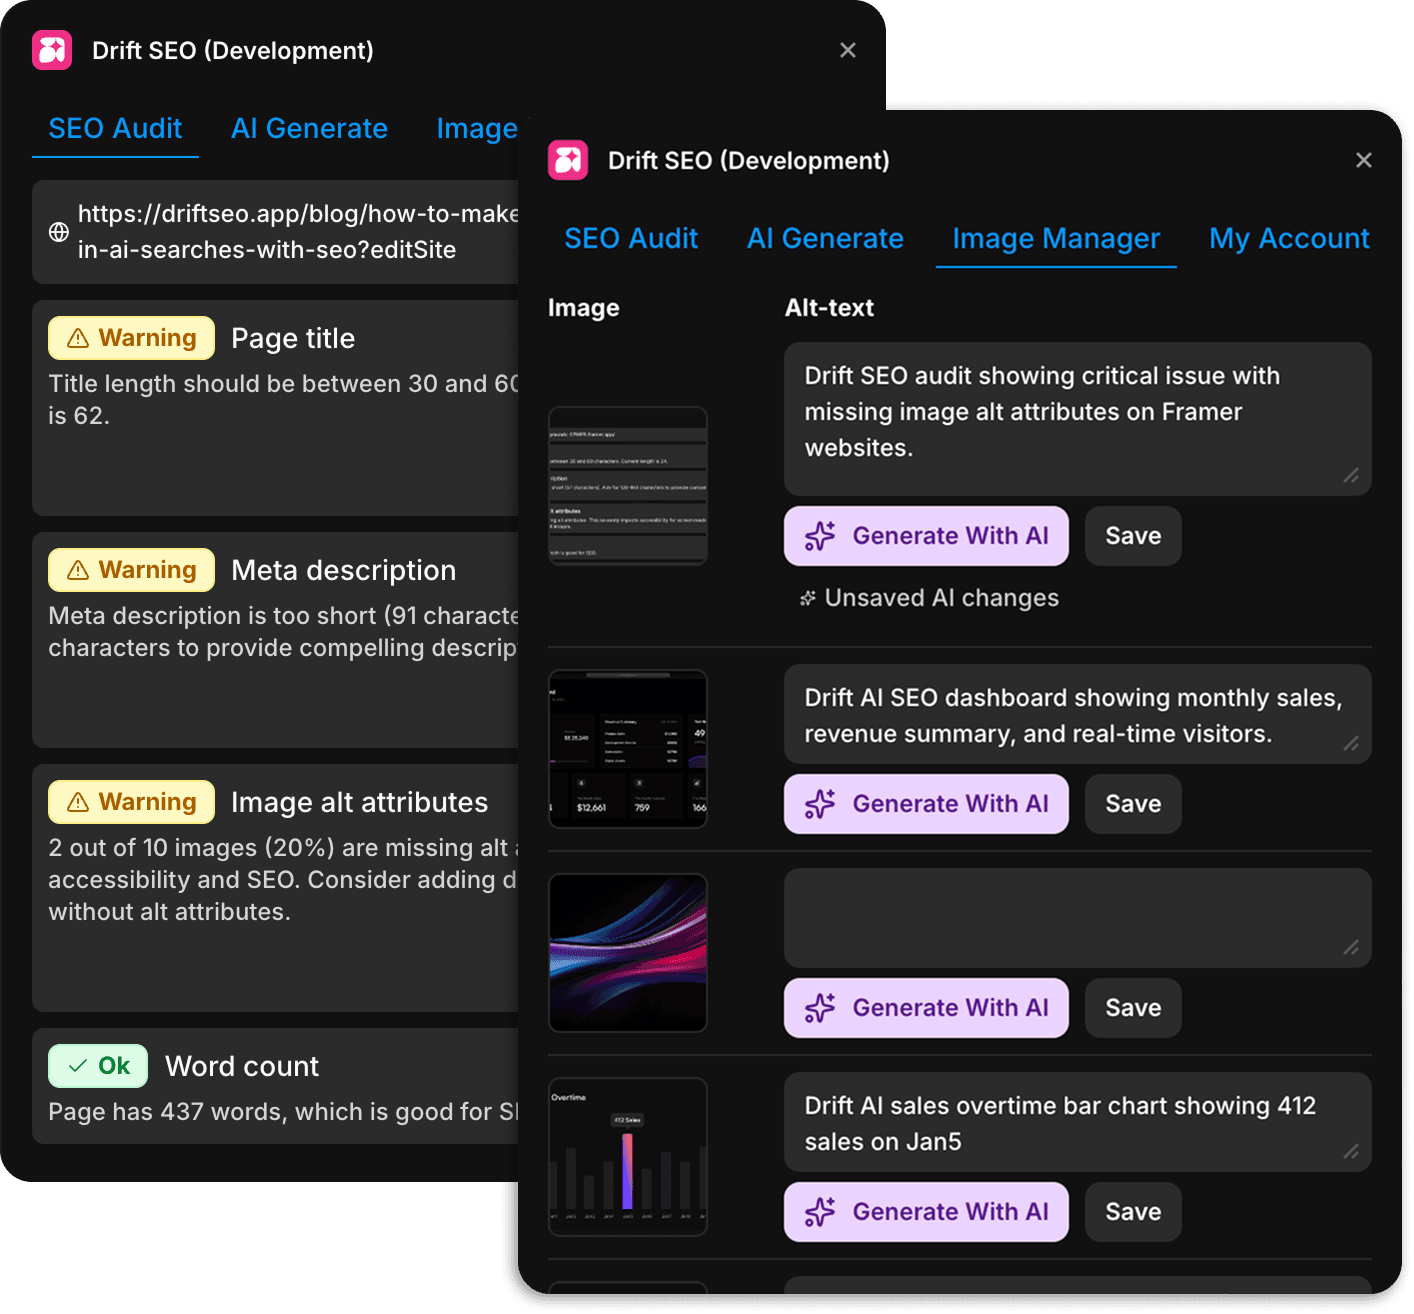The width and height of the screenshot is (1414, 1314).
Task: Generate alt-text with AI for the bar chart image
Action: 926,1212
